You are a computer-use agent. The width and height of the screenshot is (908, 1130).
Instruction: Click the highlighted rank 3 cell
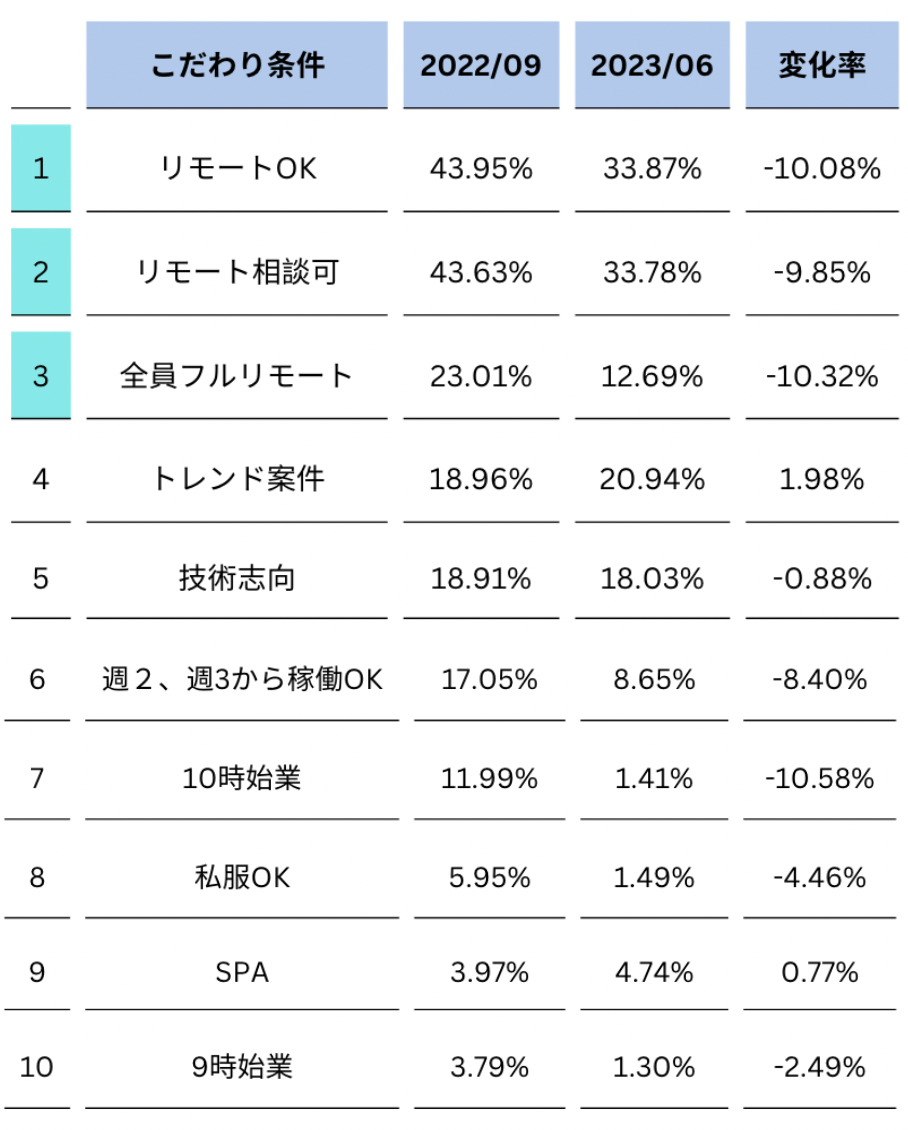point(41,376)
